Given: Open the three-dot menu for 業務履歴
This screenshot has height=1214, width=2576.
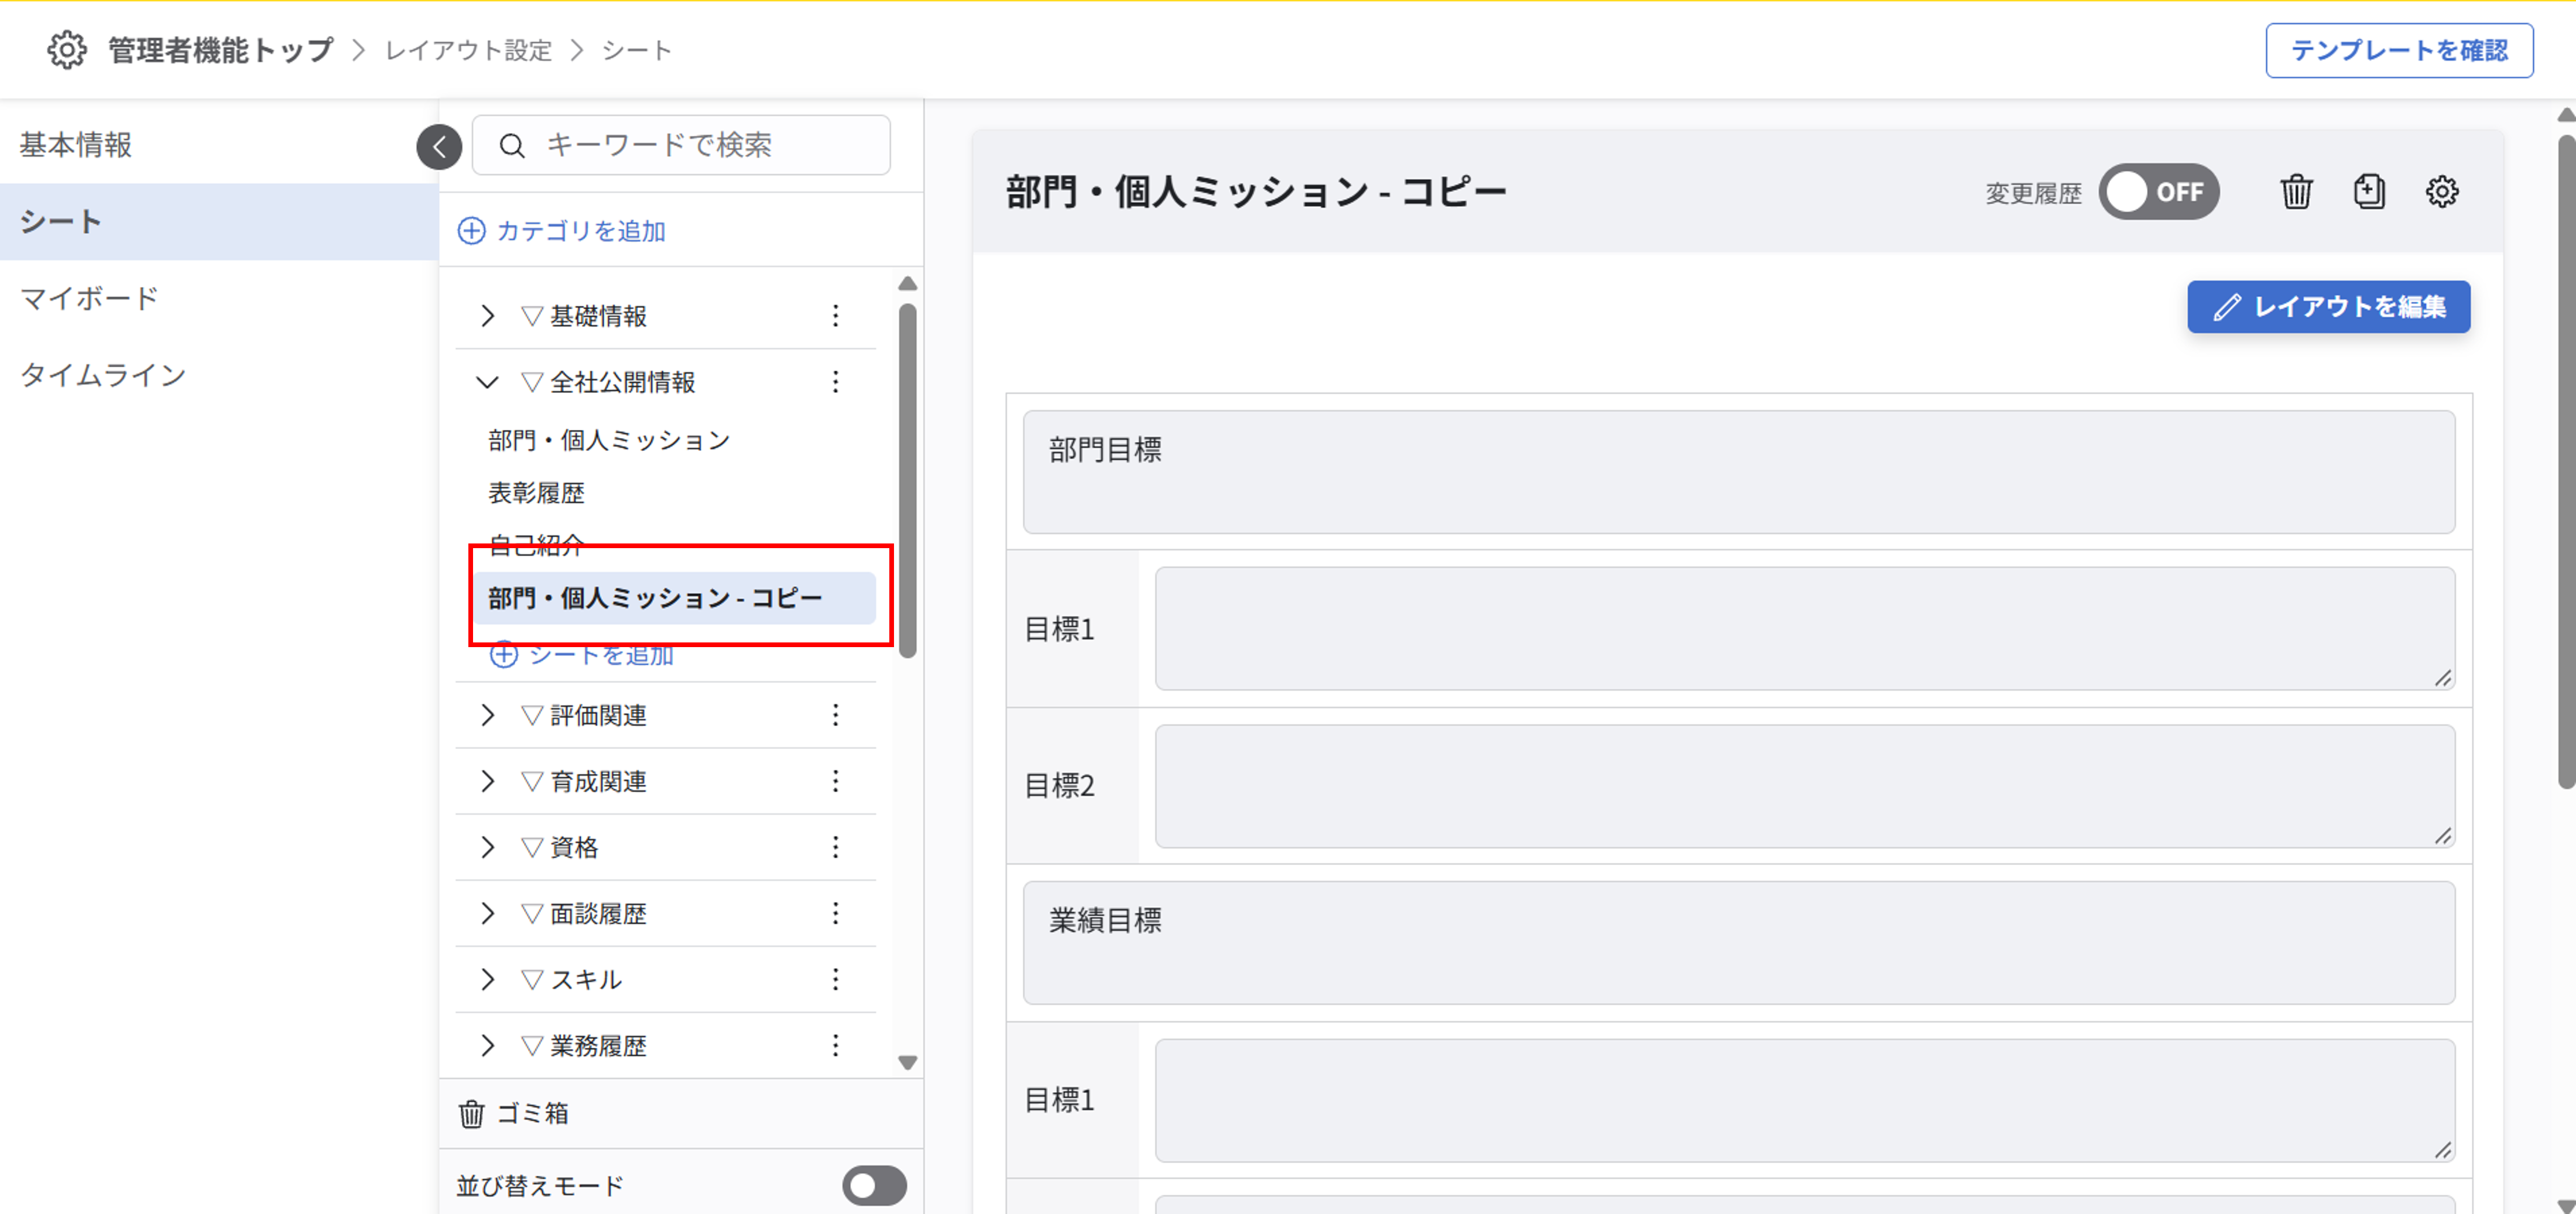Looking at the screenshot, I should click(835, 1045).
